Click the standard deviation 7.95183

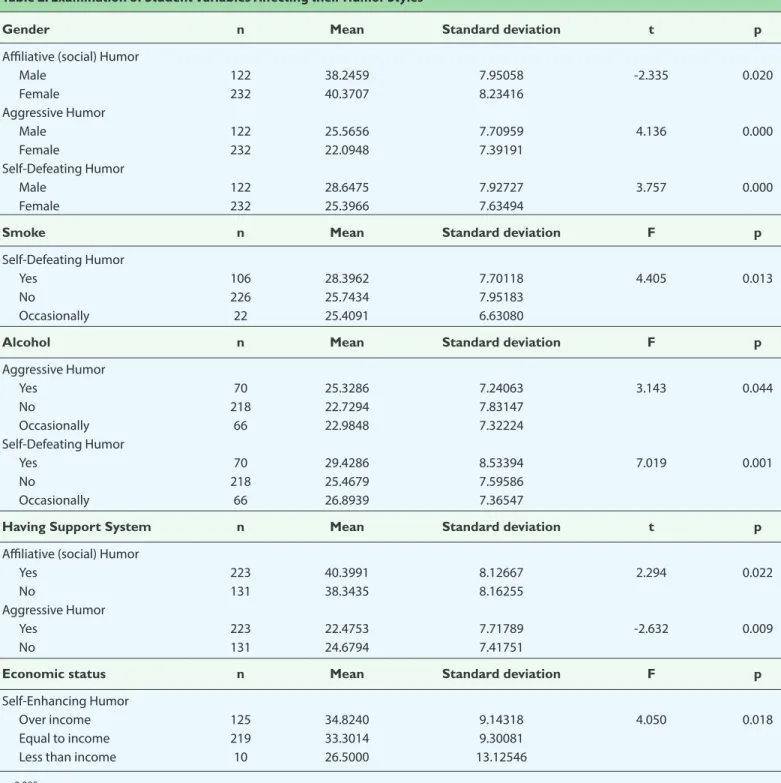tap(501, 297)
